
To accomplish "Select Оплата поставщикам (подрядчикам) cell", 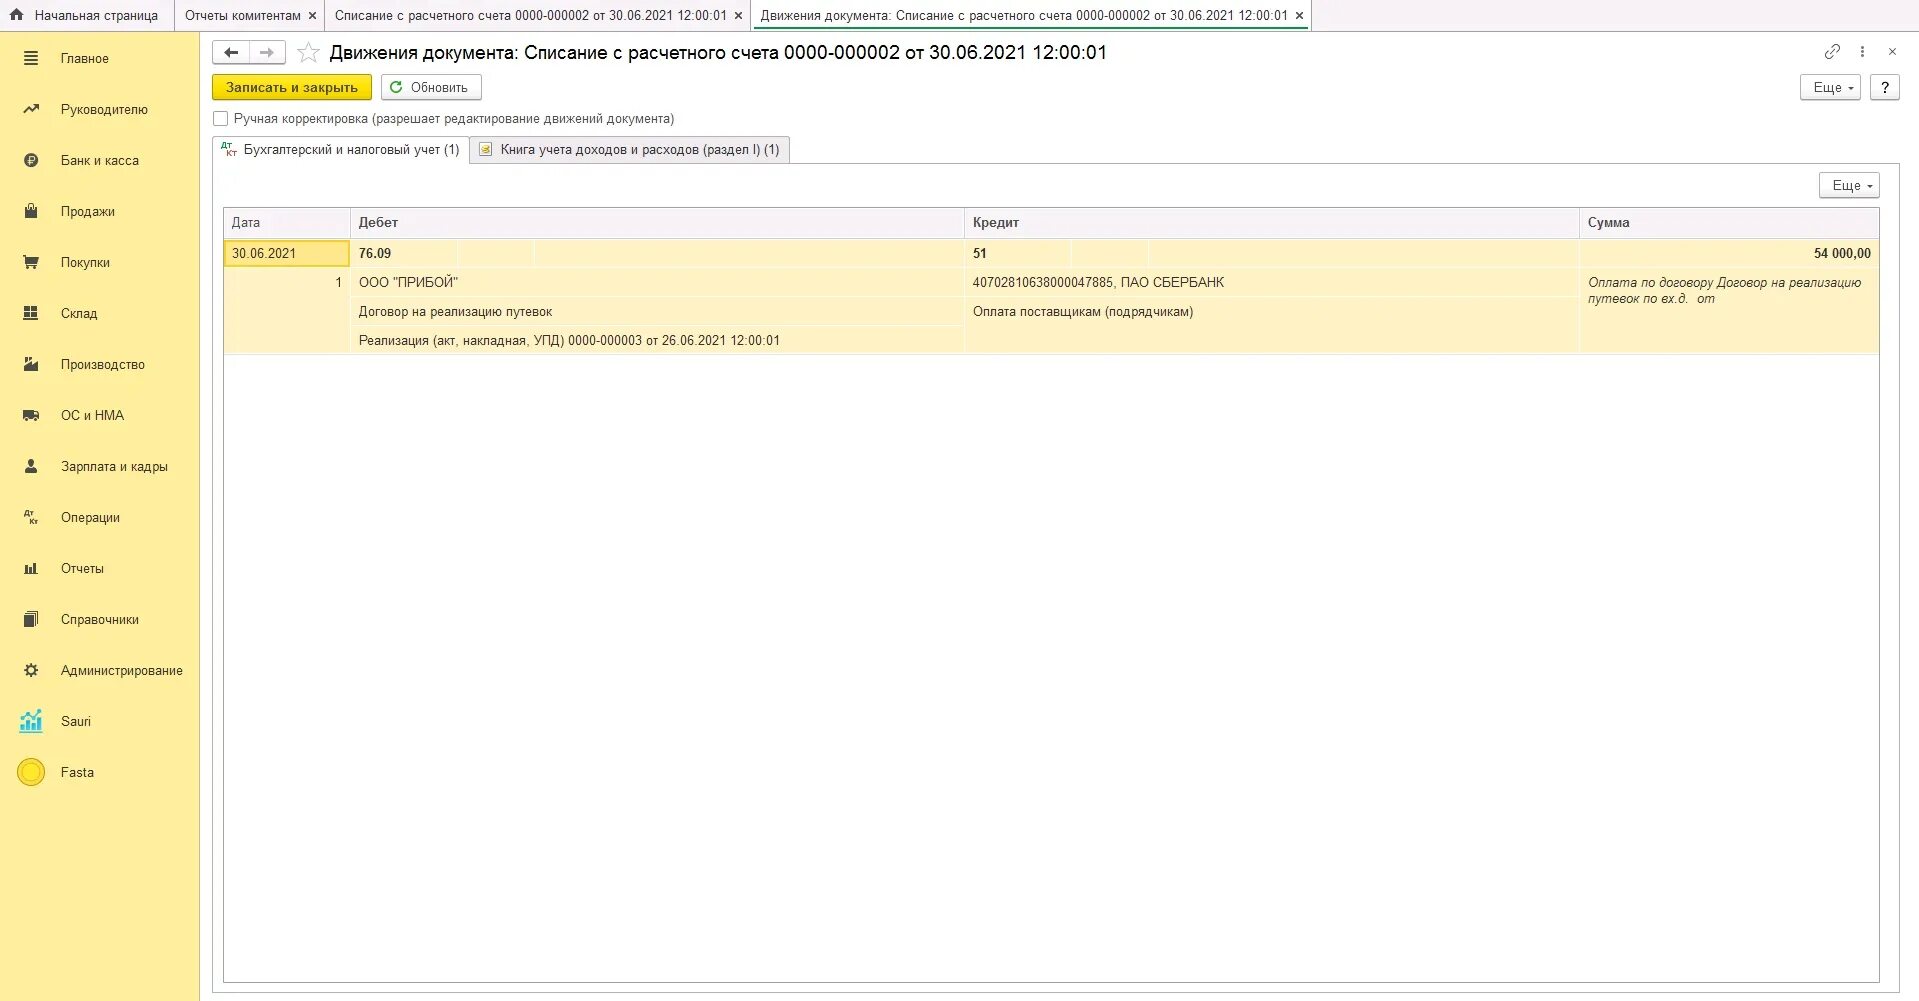I will 1272,312.
